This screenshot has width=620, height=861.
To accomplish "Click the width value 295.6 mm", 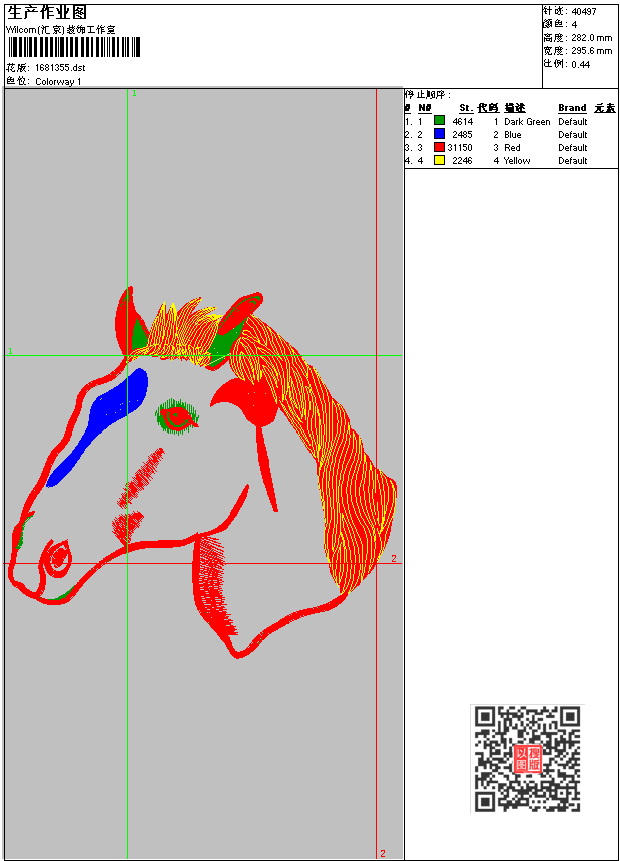I will (591, 51).
